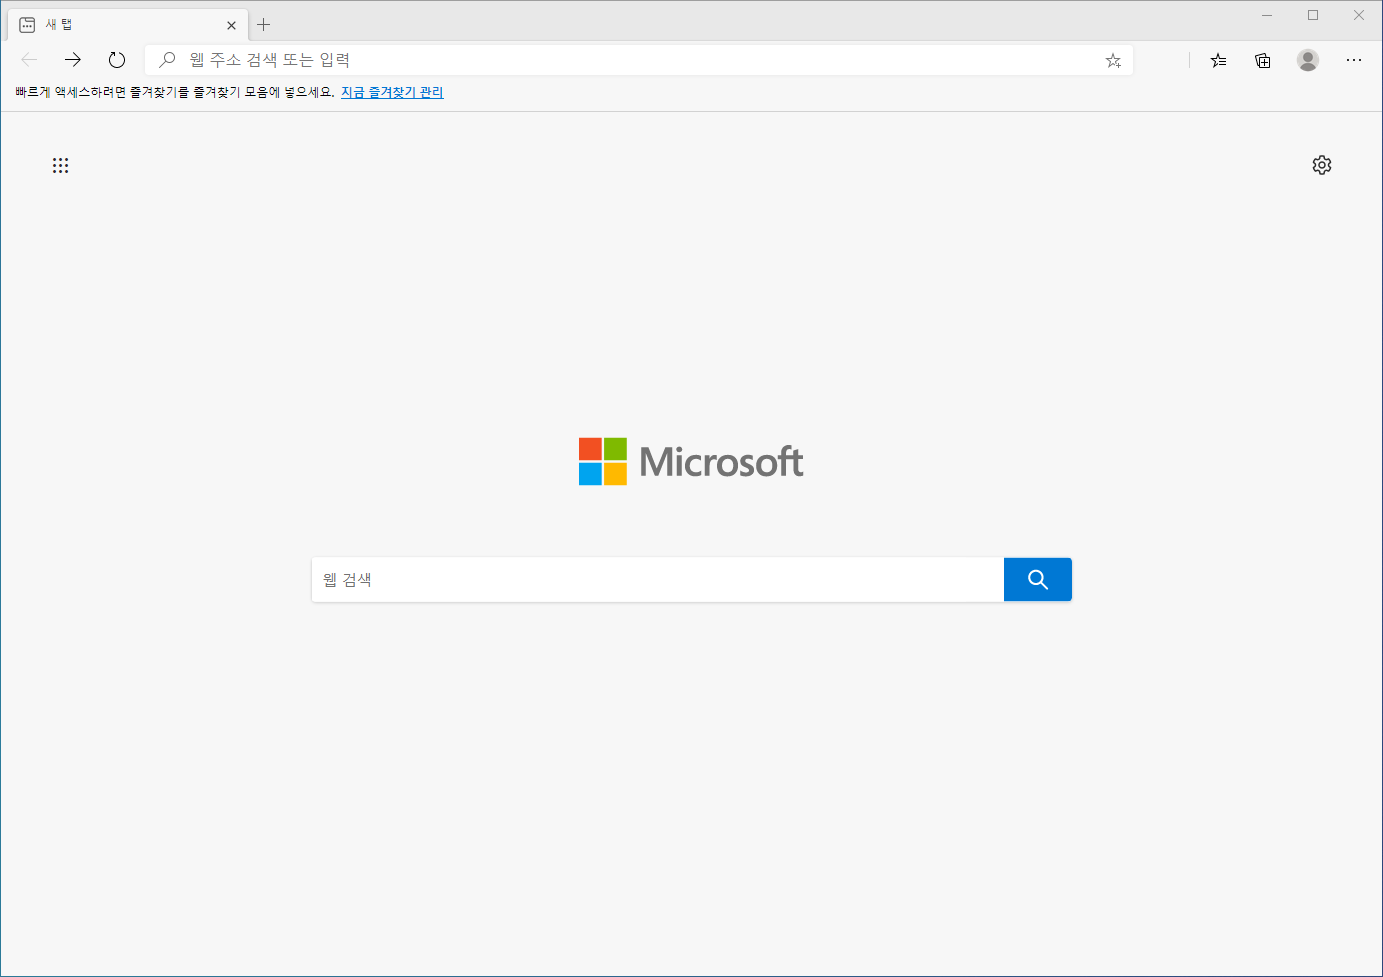Open the user profile avatar
This screenshot has height=977, width=1383.
(1308, 60)
